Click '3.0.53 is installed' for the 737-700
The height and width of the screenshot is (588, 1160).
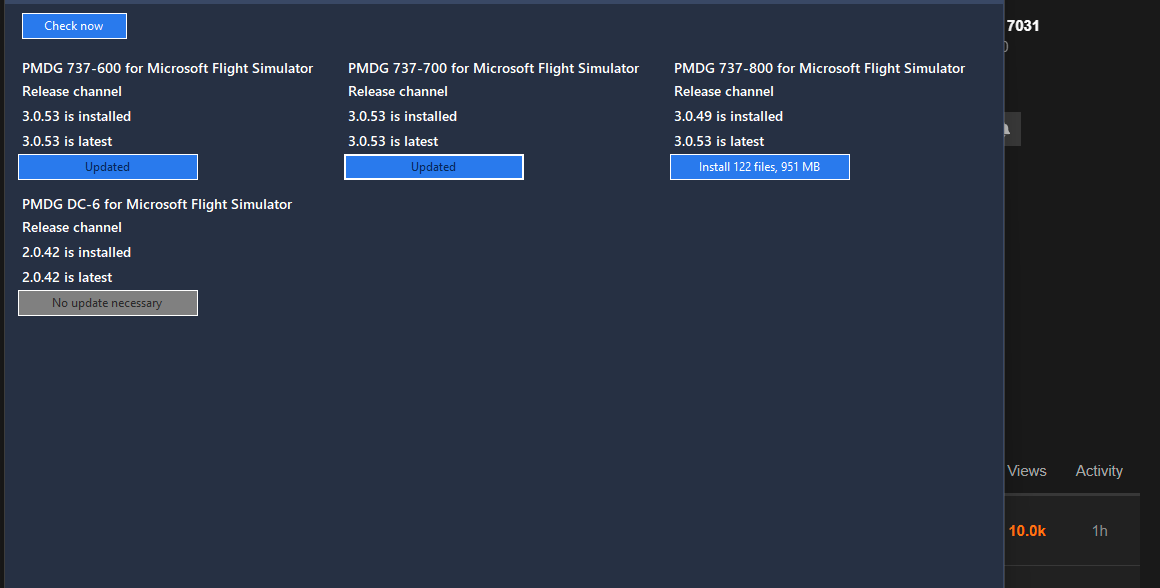[x=402, y=117]
